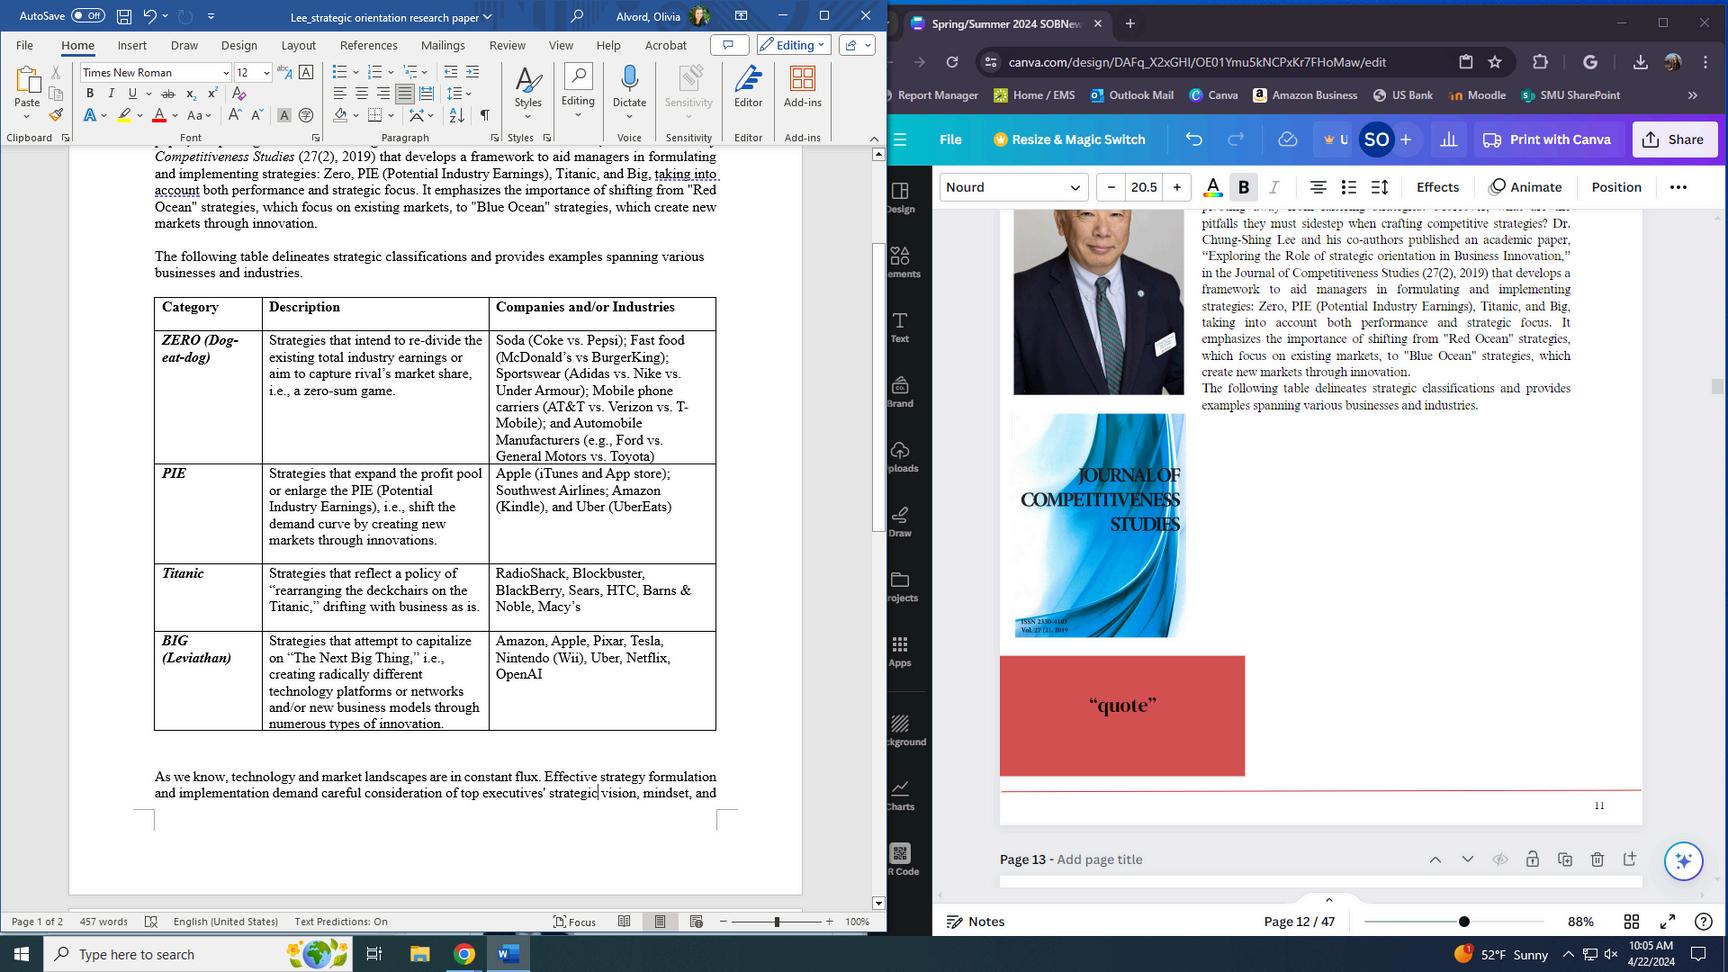Expand the Styles gallery dropdown

(x=528, y=117)
